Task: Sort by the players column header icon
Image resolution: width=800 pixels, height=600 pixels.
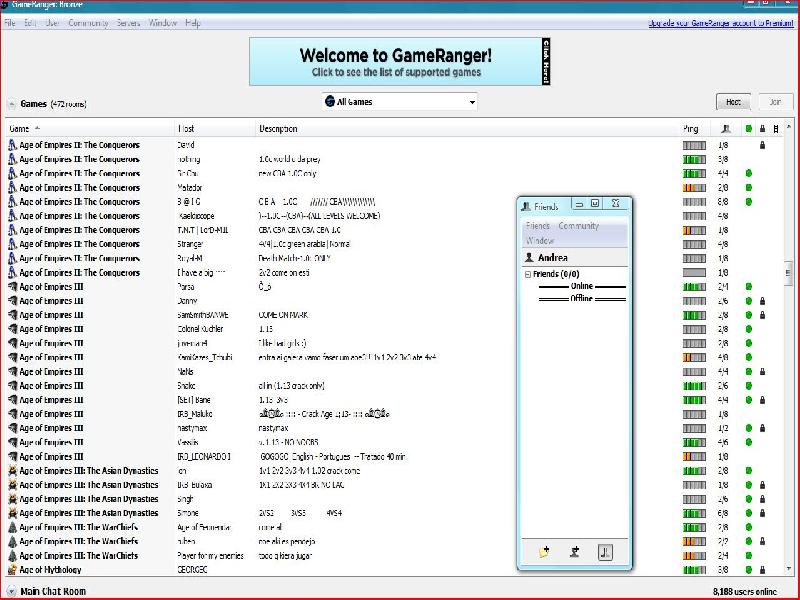Action: click(726, 129)
